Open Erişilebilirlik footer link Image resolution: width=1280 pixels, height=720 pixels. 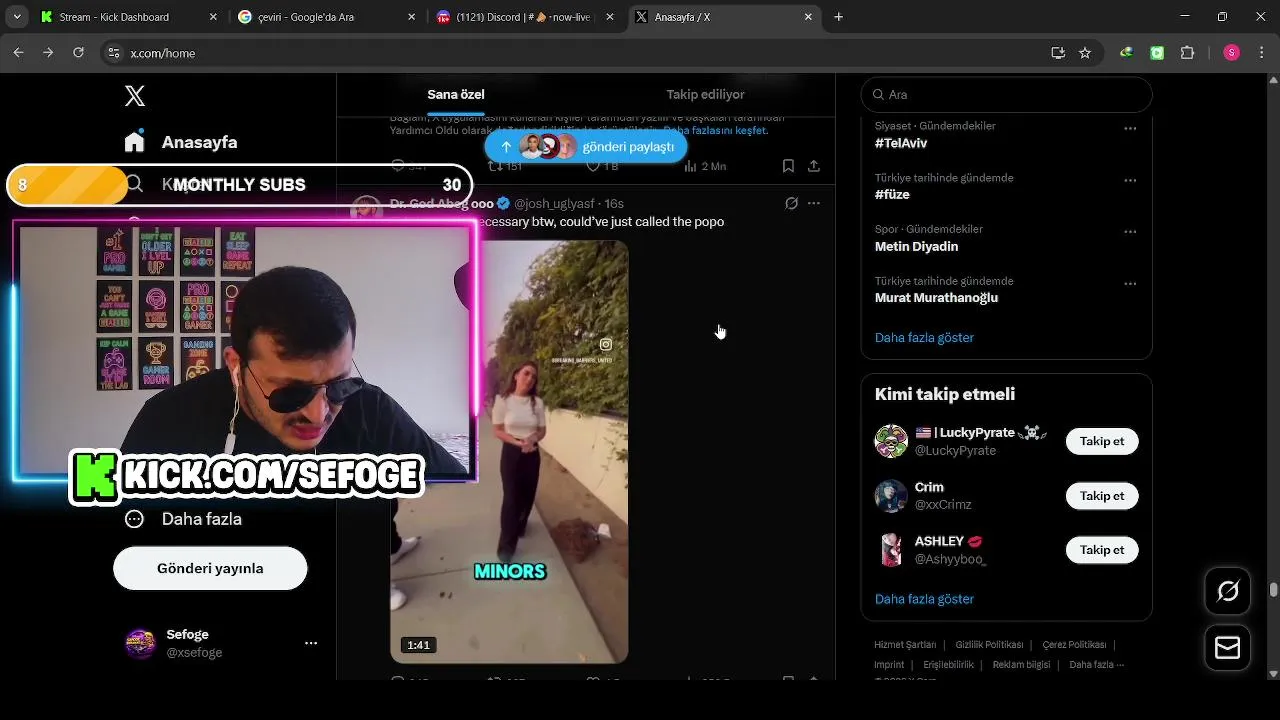coord(948,665)
